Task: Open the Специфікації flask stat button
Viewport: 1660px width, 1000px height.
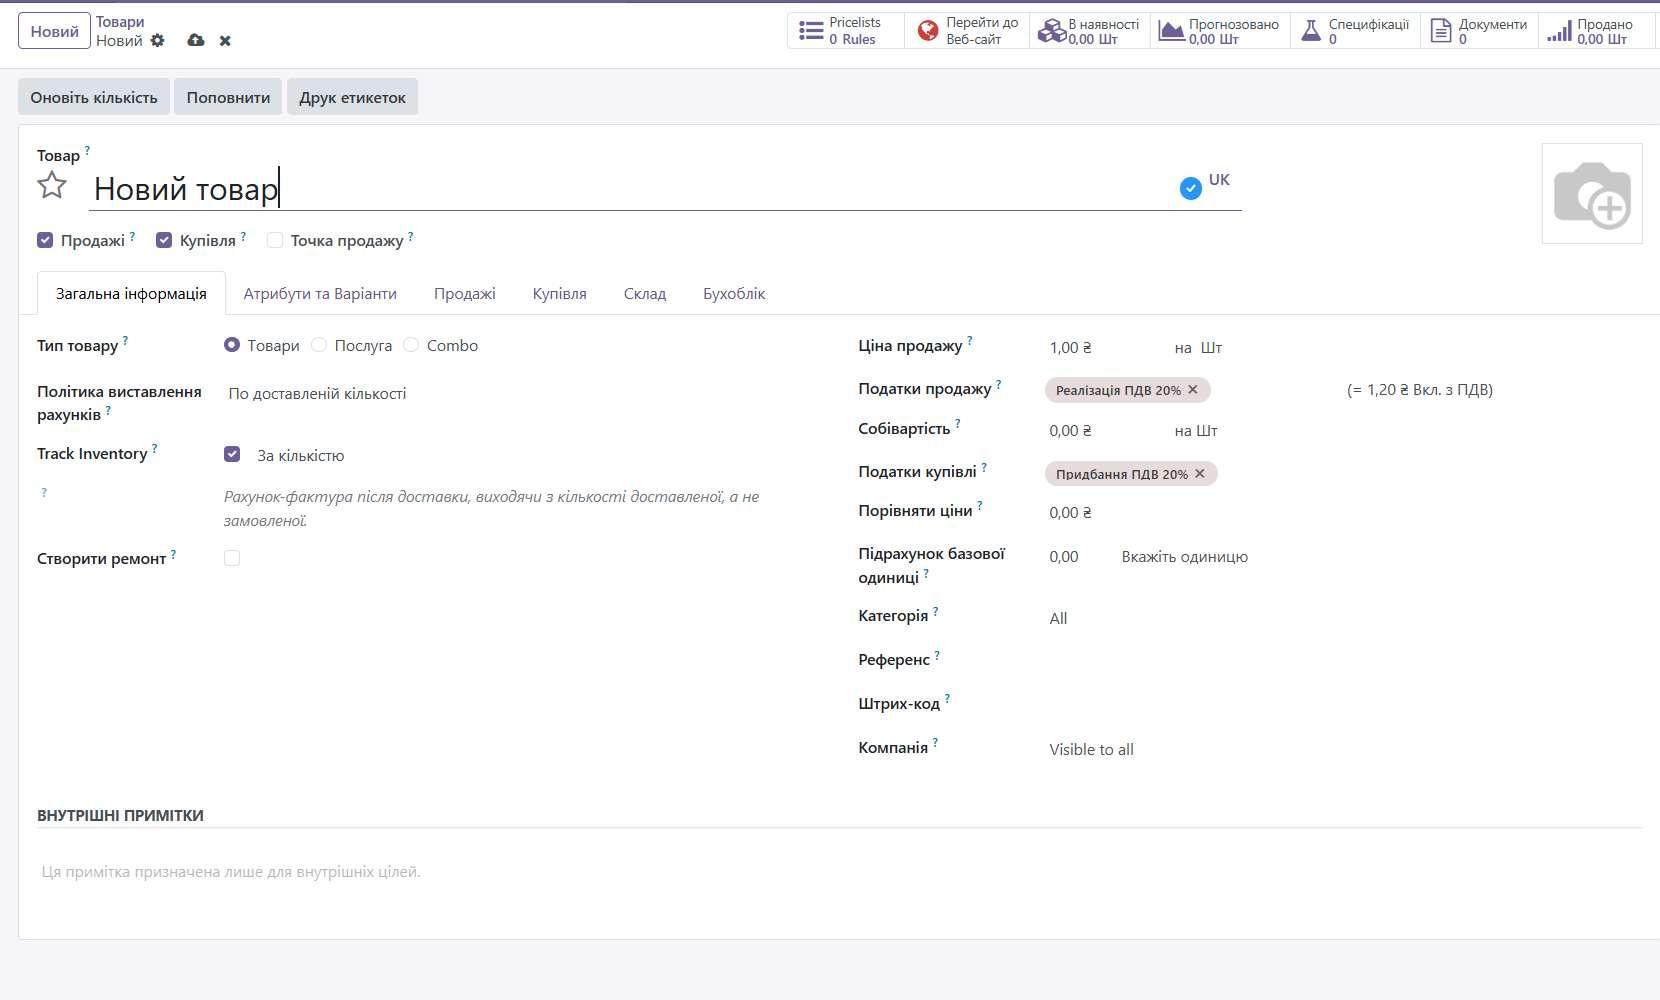Action: click(x=1355, y=31)
